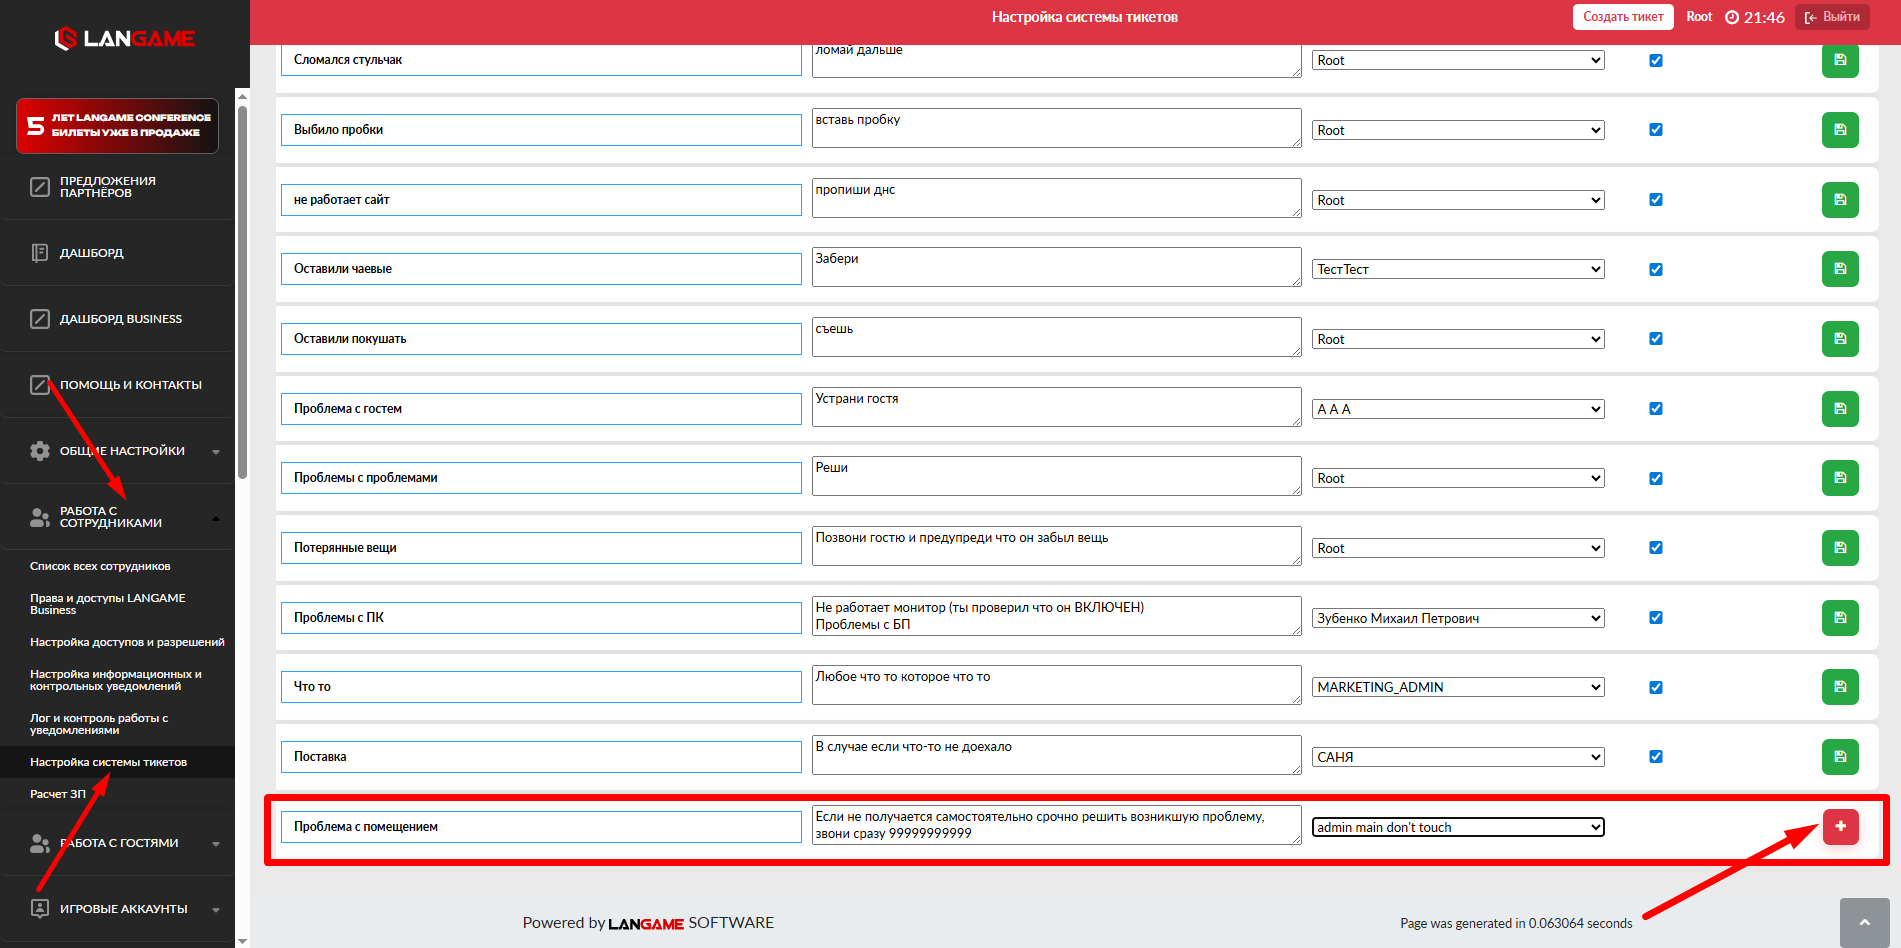Uncheck the 'Проблемы с ПК' row checkbox
Viewport: 1901px width, 948px height.
click(x=1656, y=618)
